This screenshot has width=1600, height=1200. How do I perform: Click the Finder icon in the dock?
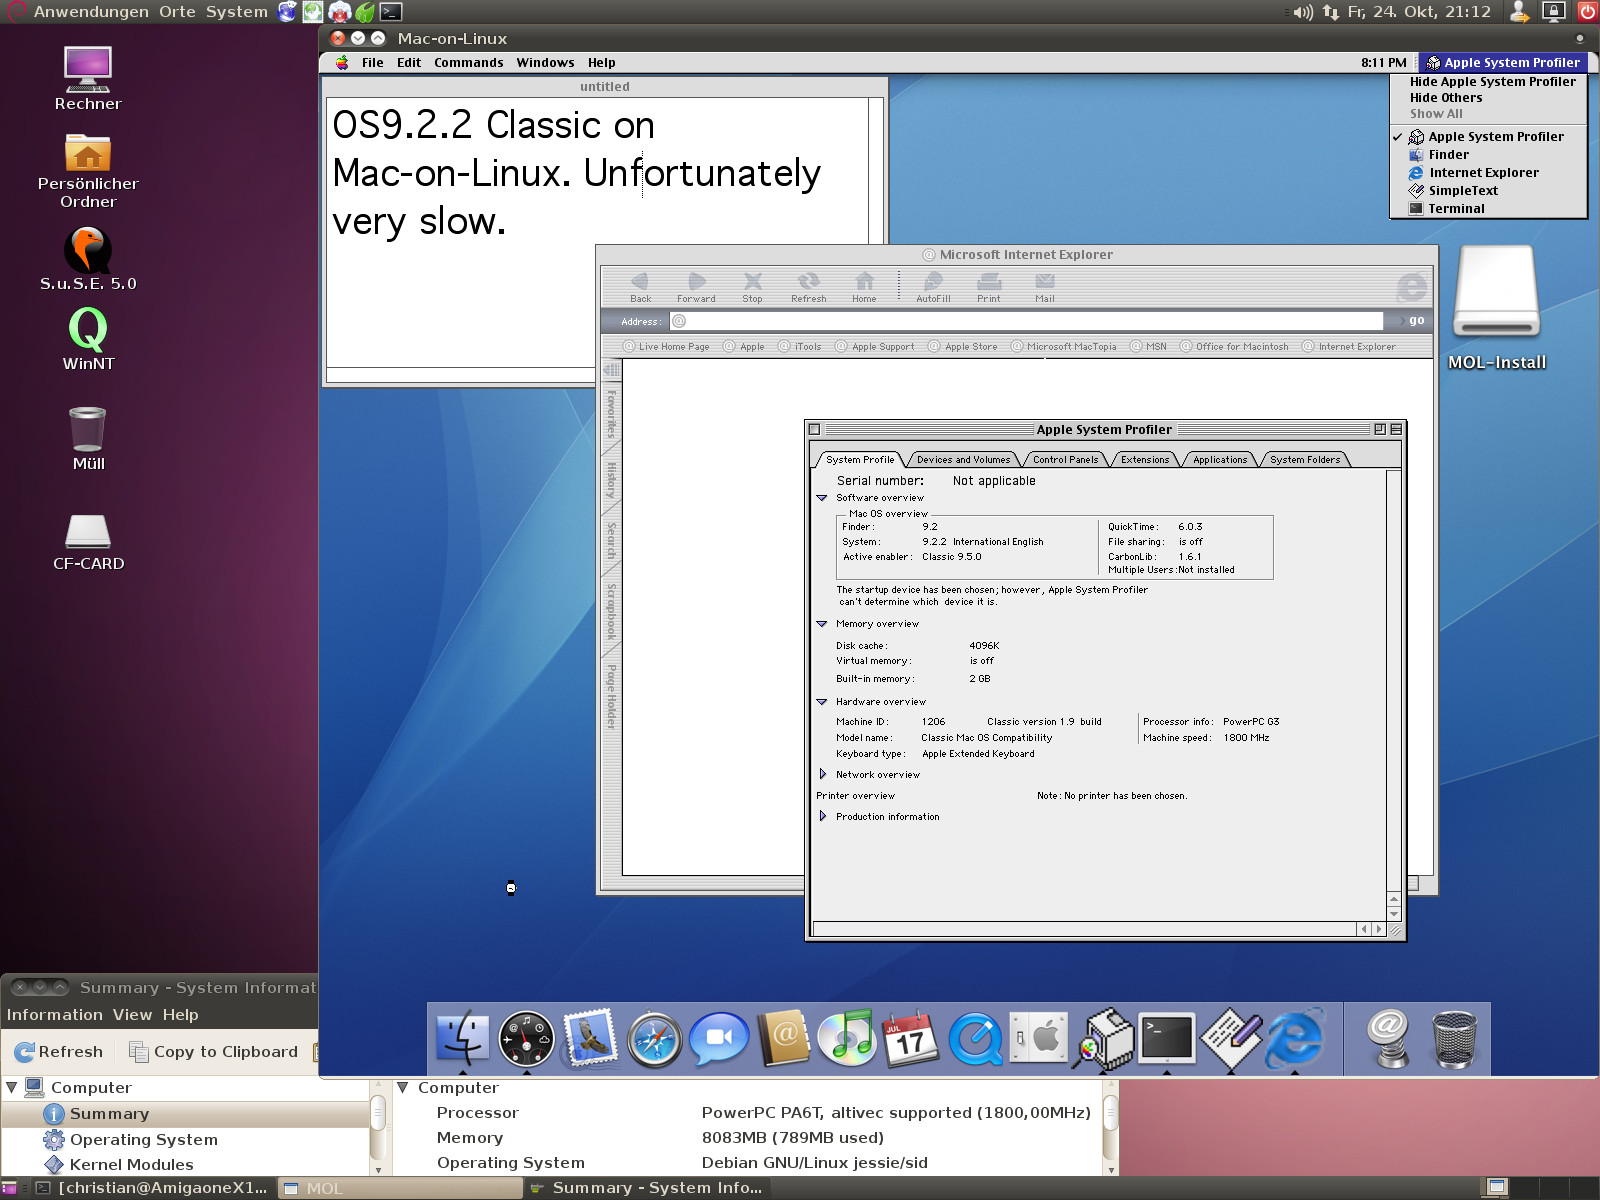coord(463,1039)
